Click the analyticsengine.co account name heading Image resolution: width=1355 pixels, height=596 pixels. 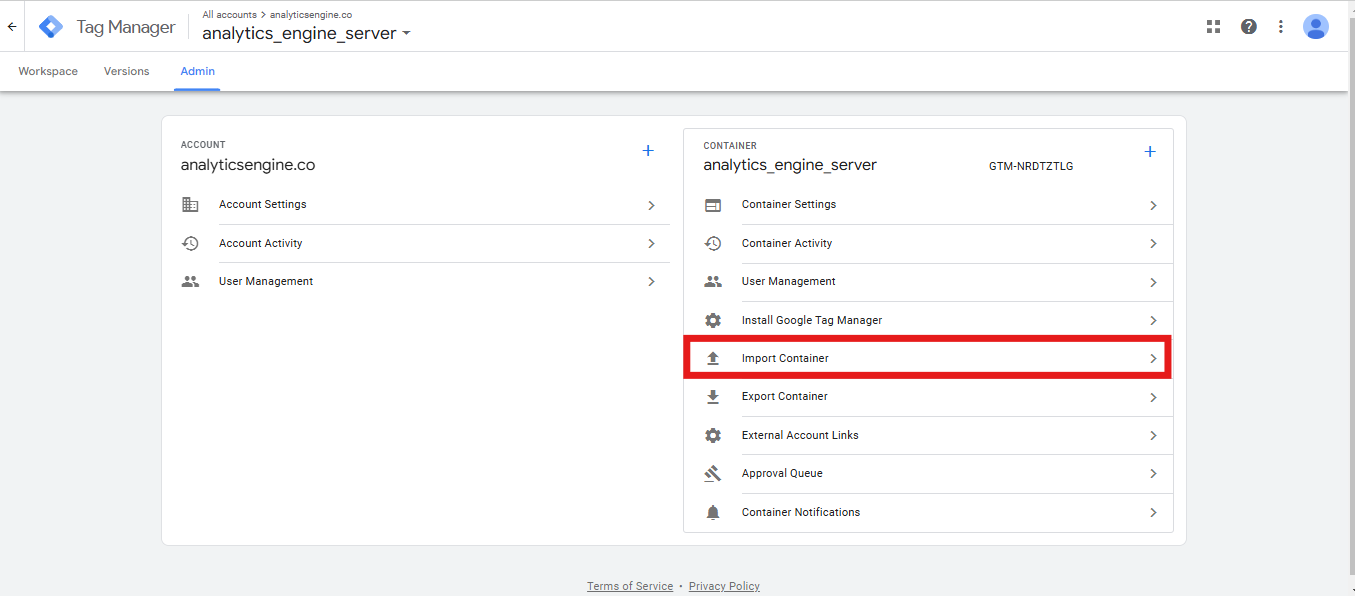click(248, 165)
